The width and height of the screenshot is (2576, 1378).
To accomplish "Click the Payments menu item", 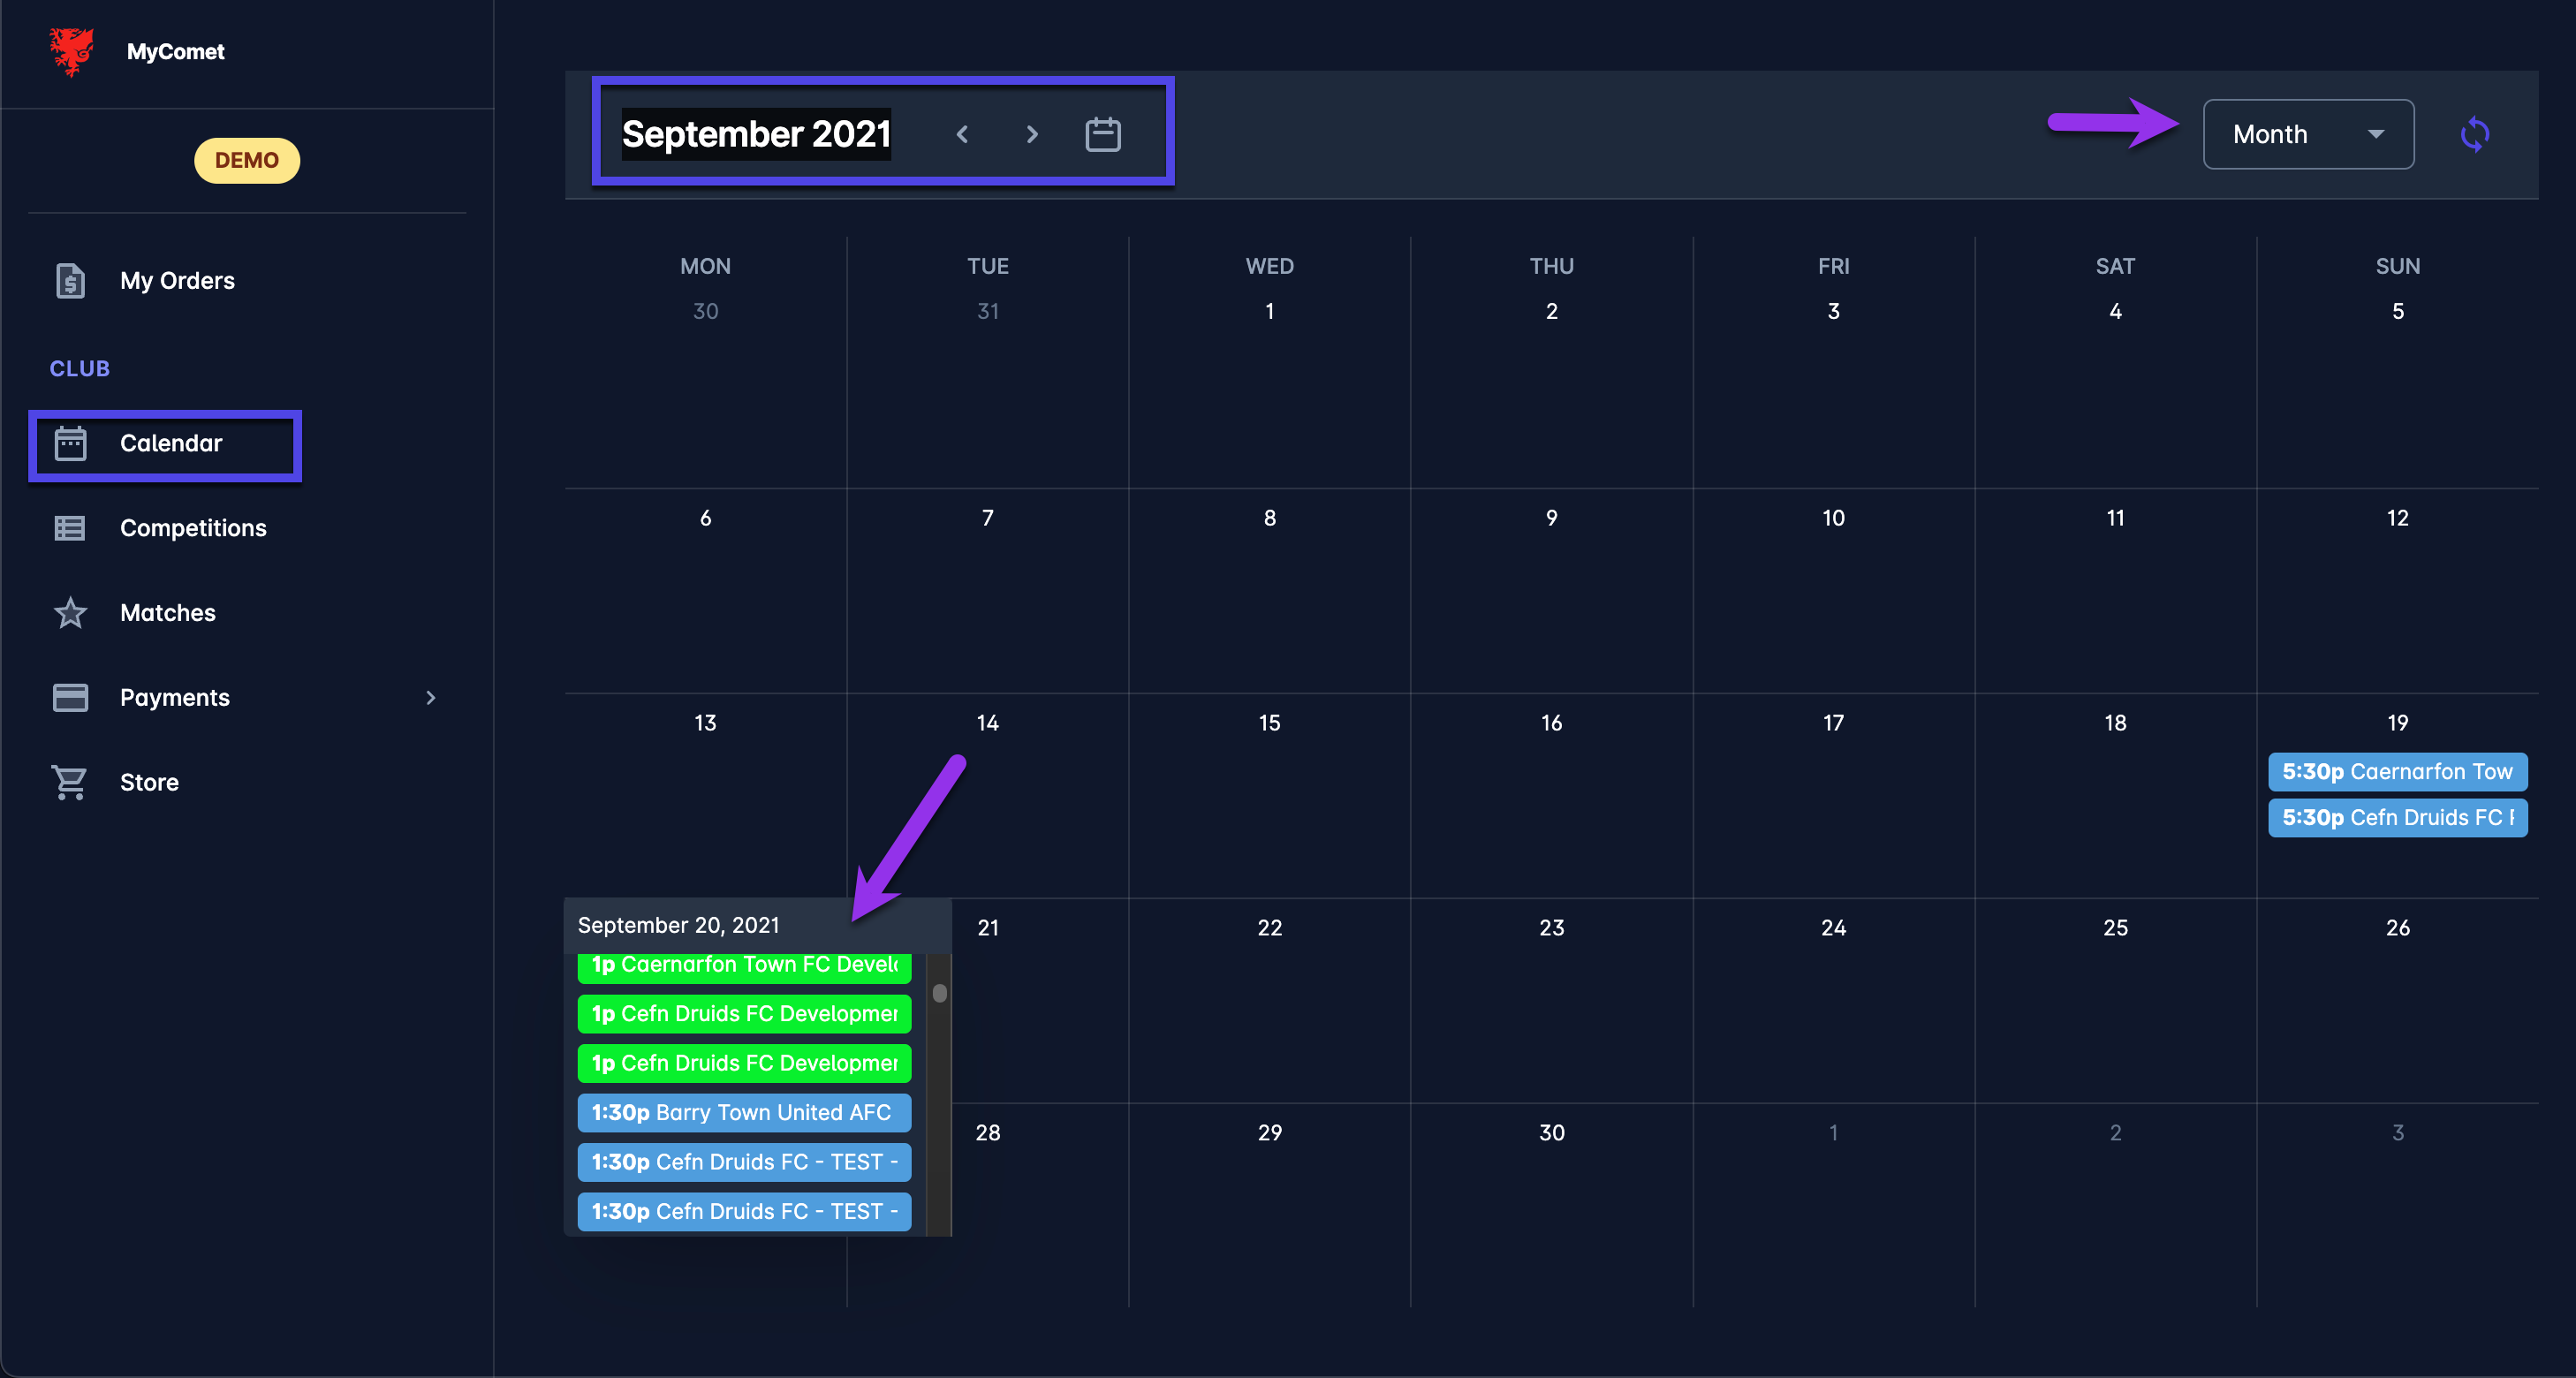I will coord(174,698).
